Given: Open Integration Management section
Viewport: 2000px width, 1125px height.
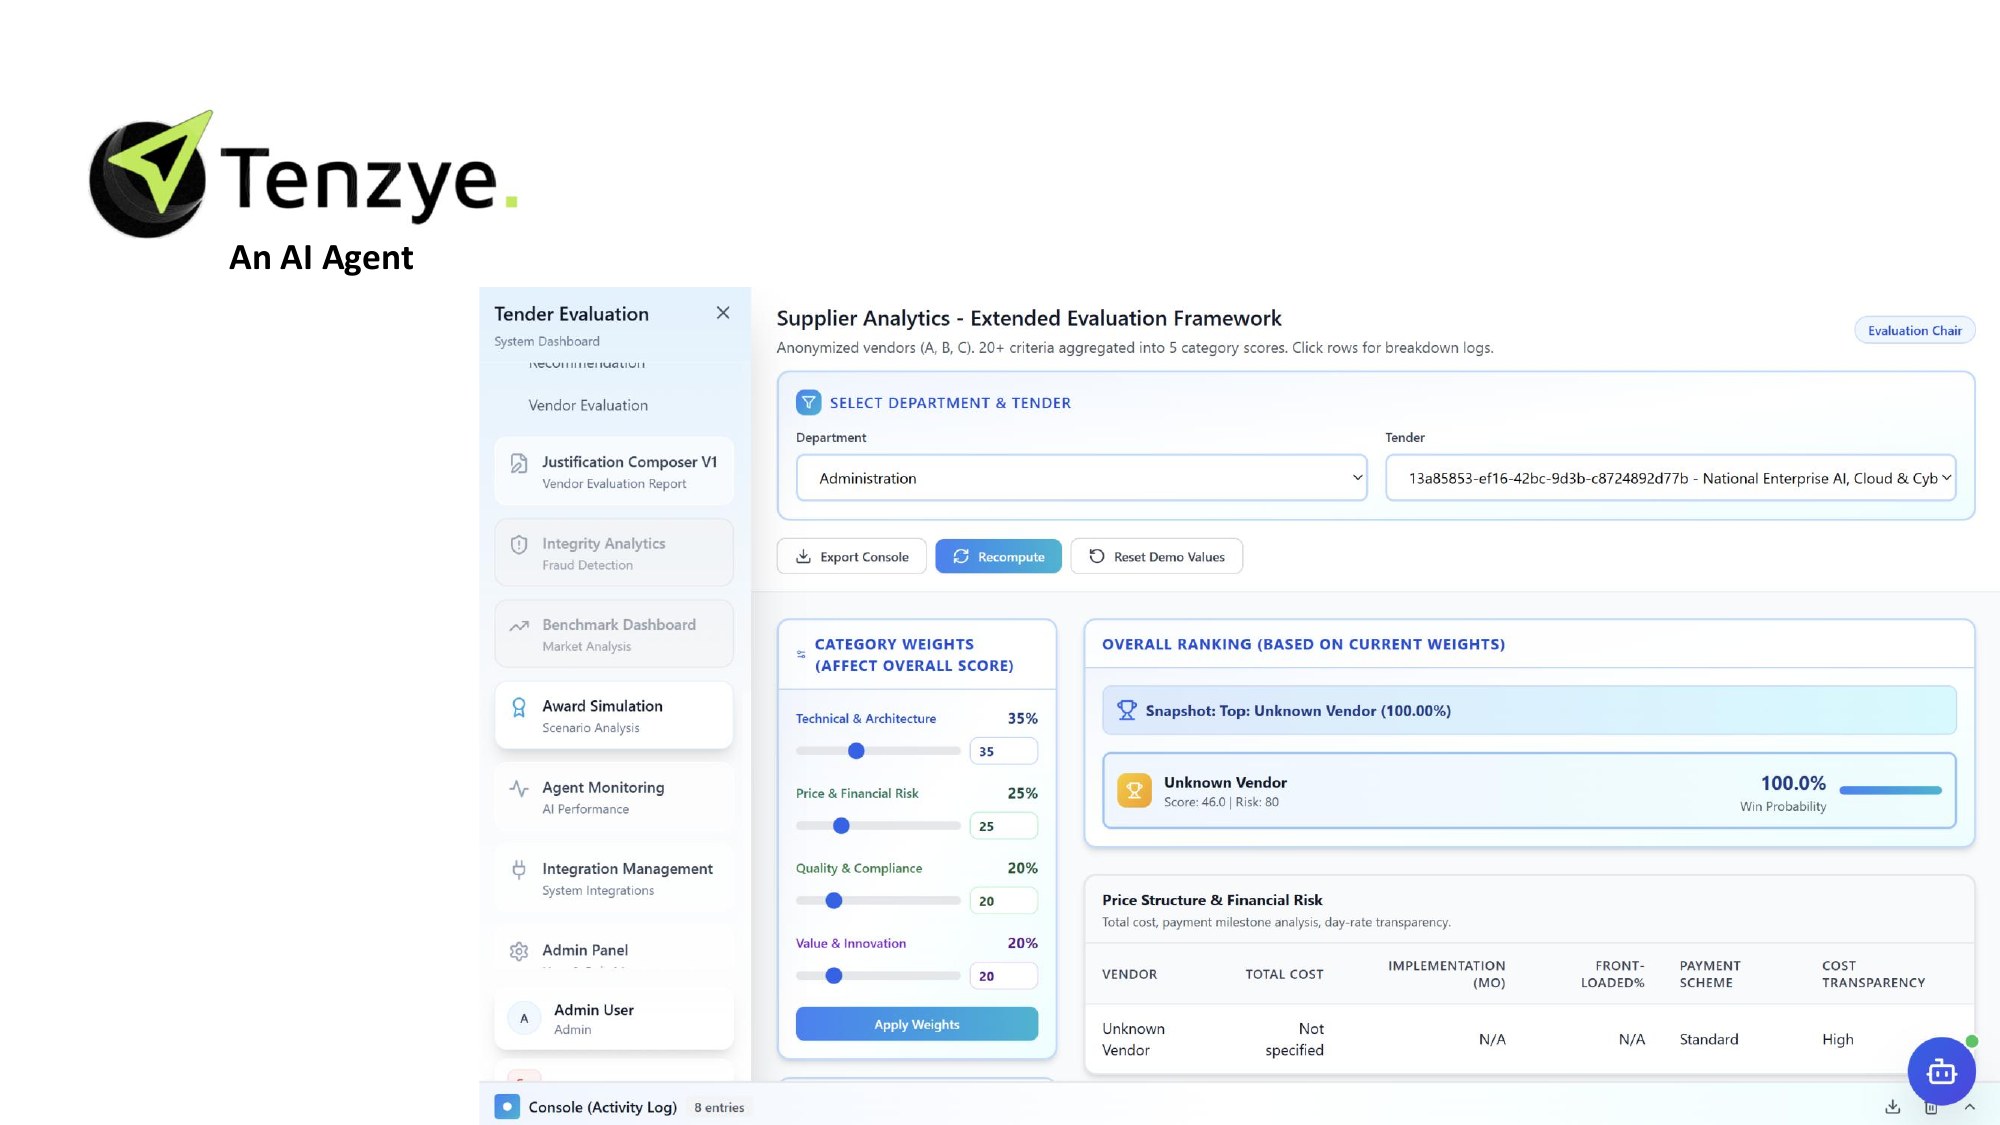Looking at the screenshot, I should click(x=614, y=878).
